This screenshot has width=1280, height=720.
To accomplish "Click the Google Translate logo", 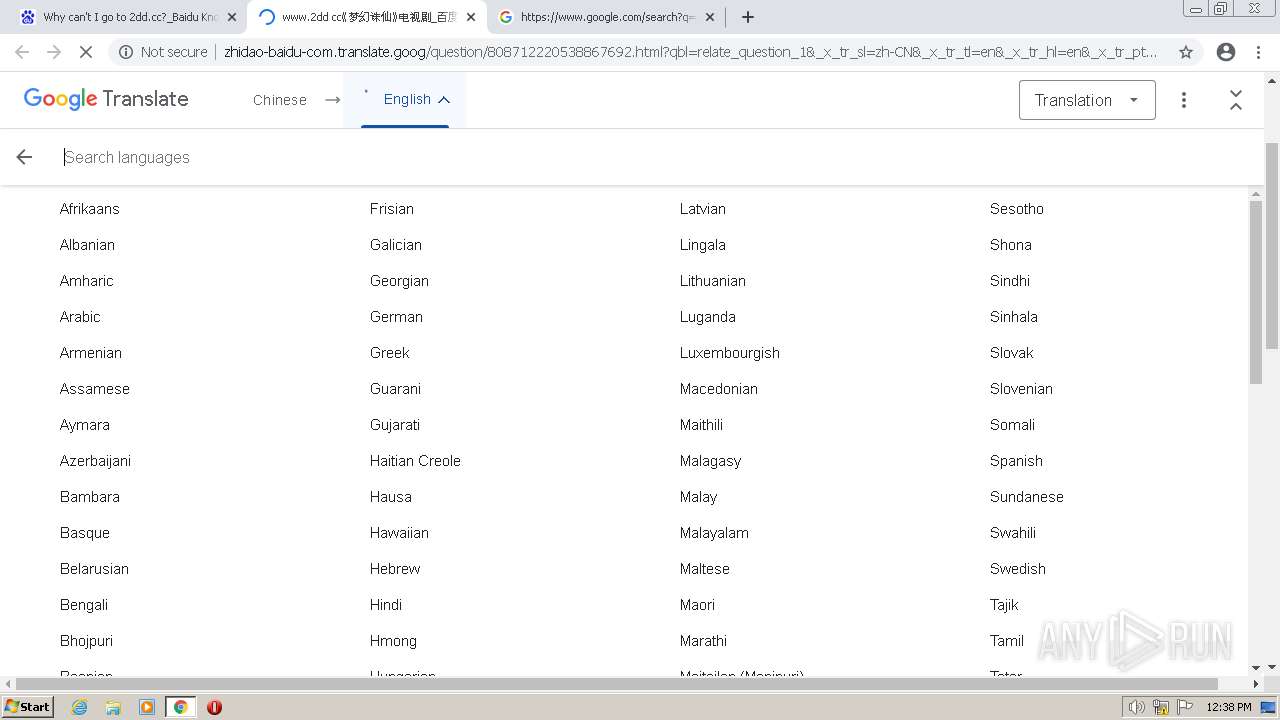I will 106,99.
